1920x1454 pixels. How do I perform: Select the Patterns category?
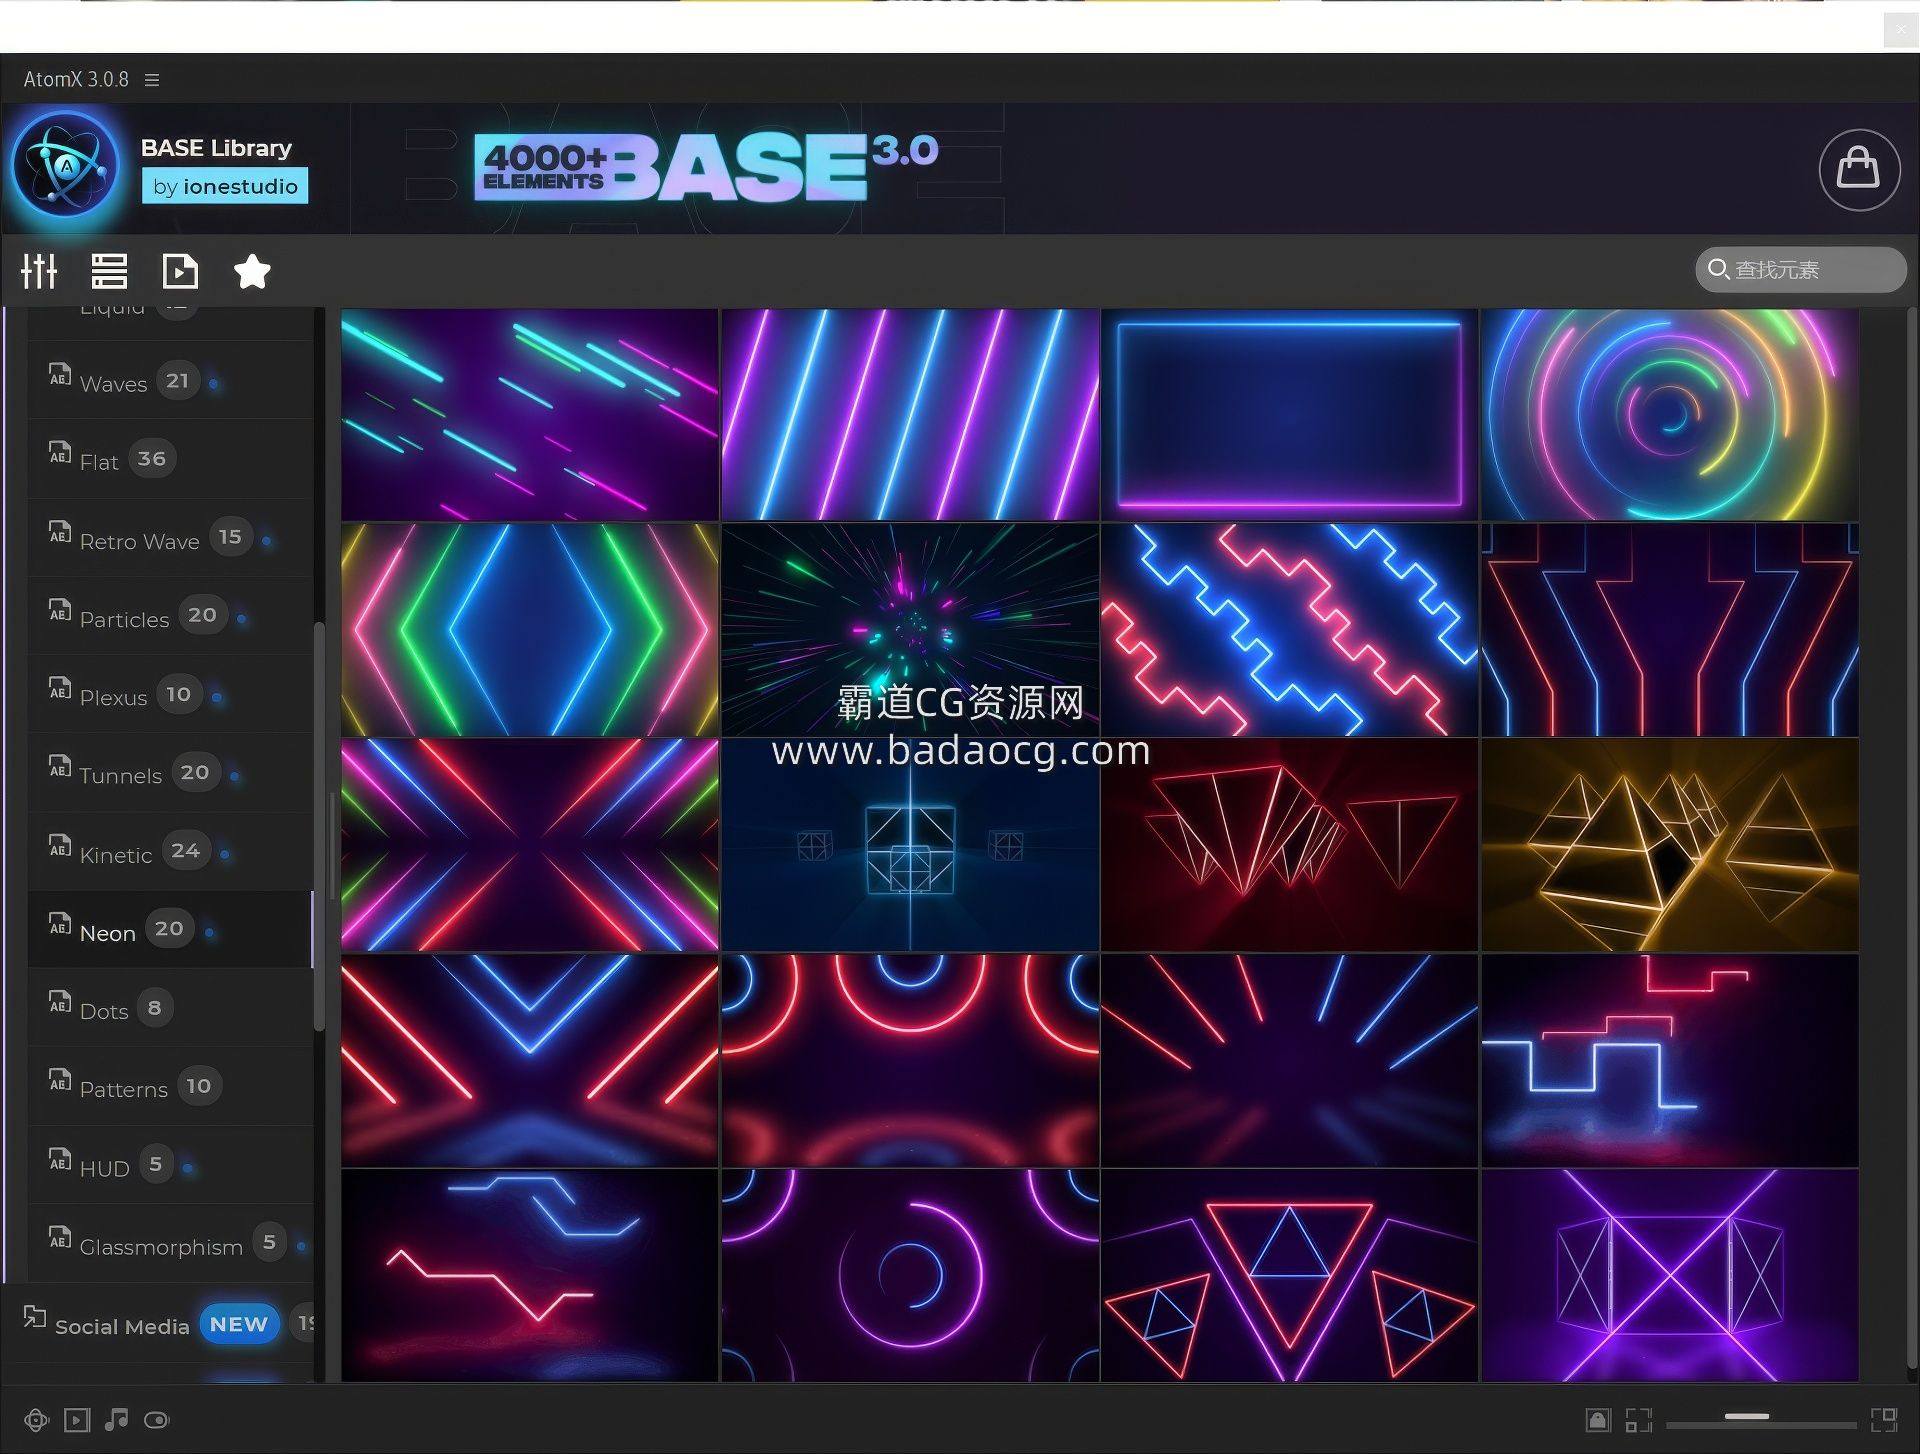pos(170,1087)
